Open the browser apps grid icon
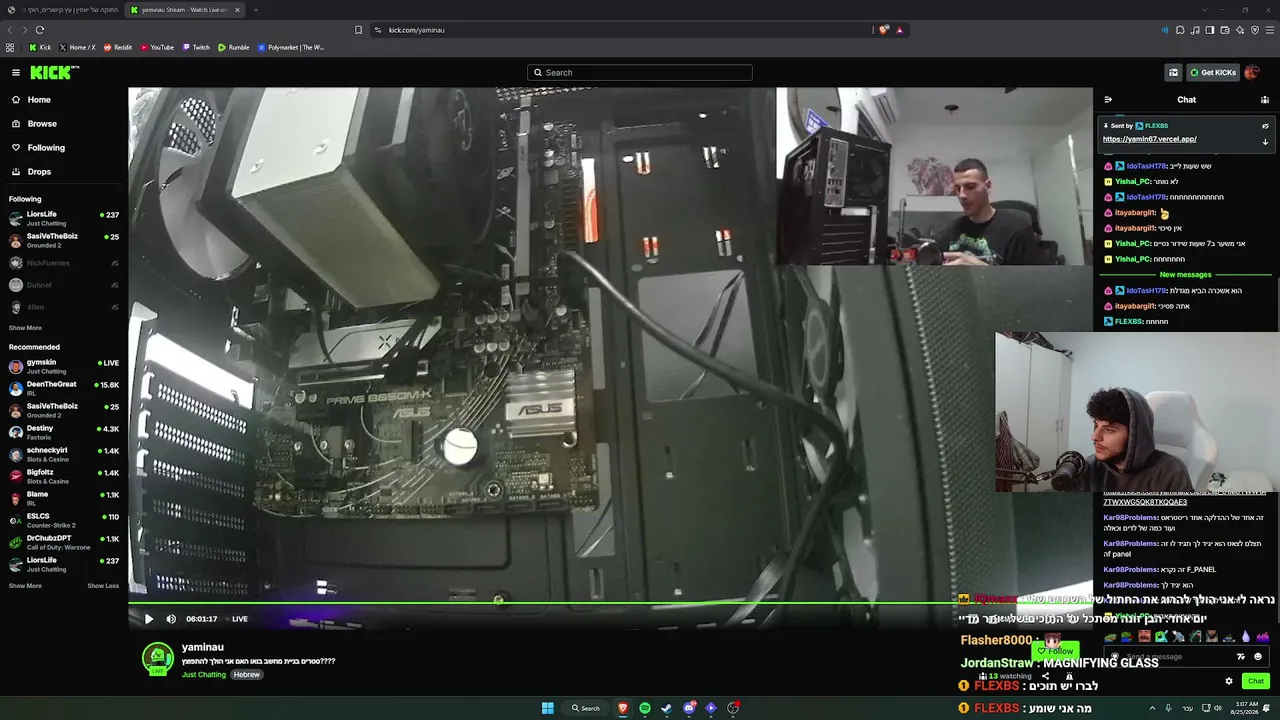This screenshot has height=720, width=1280. click(10, 47)
